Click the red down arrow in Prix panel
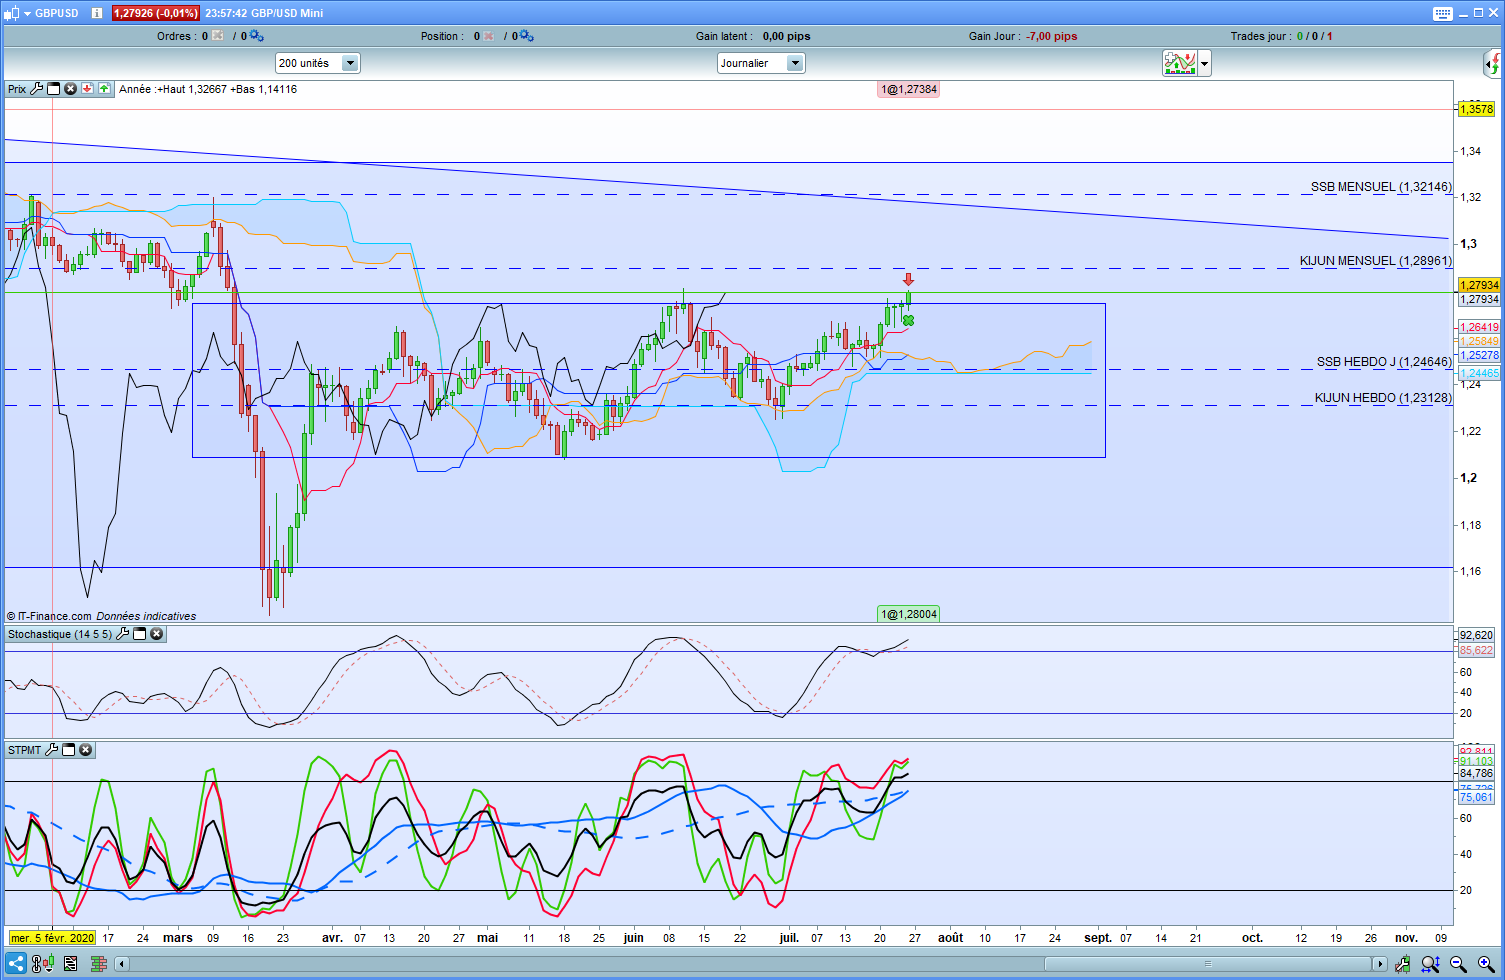The width and height of the screenshot is (1505, 980). [x=88, y=89]
